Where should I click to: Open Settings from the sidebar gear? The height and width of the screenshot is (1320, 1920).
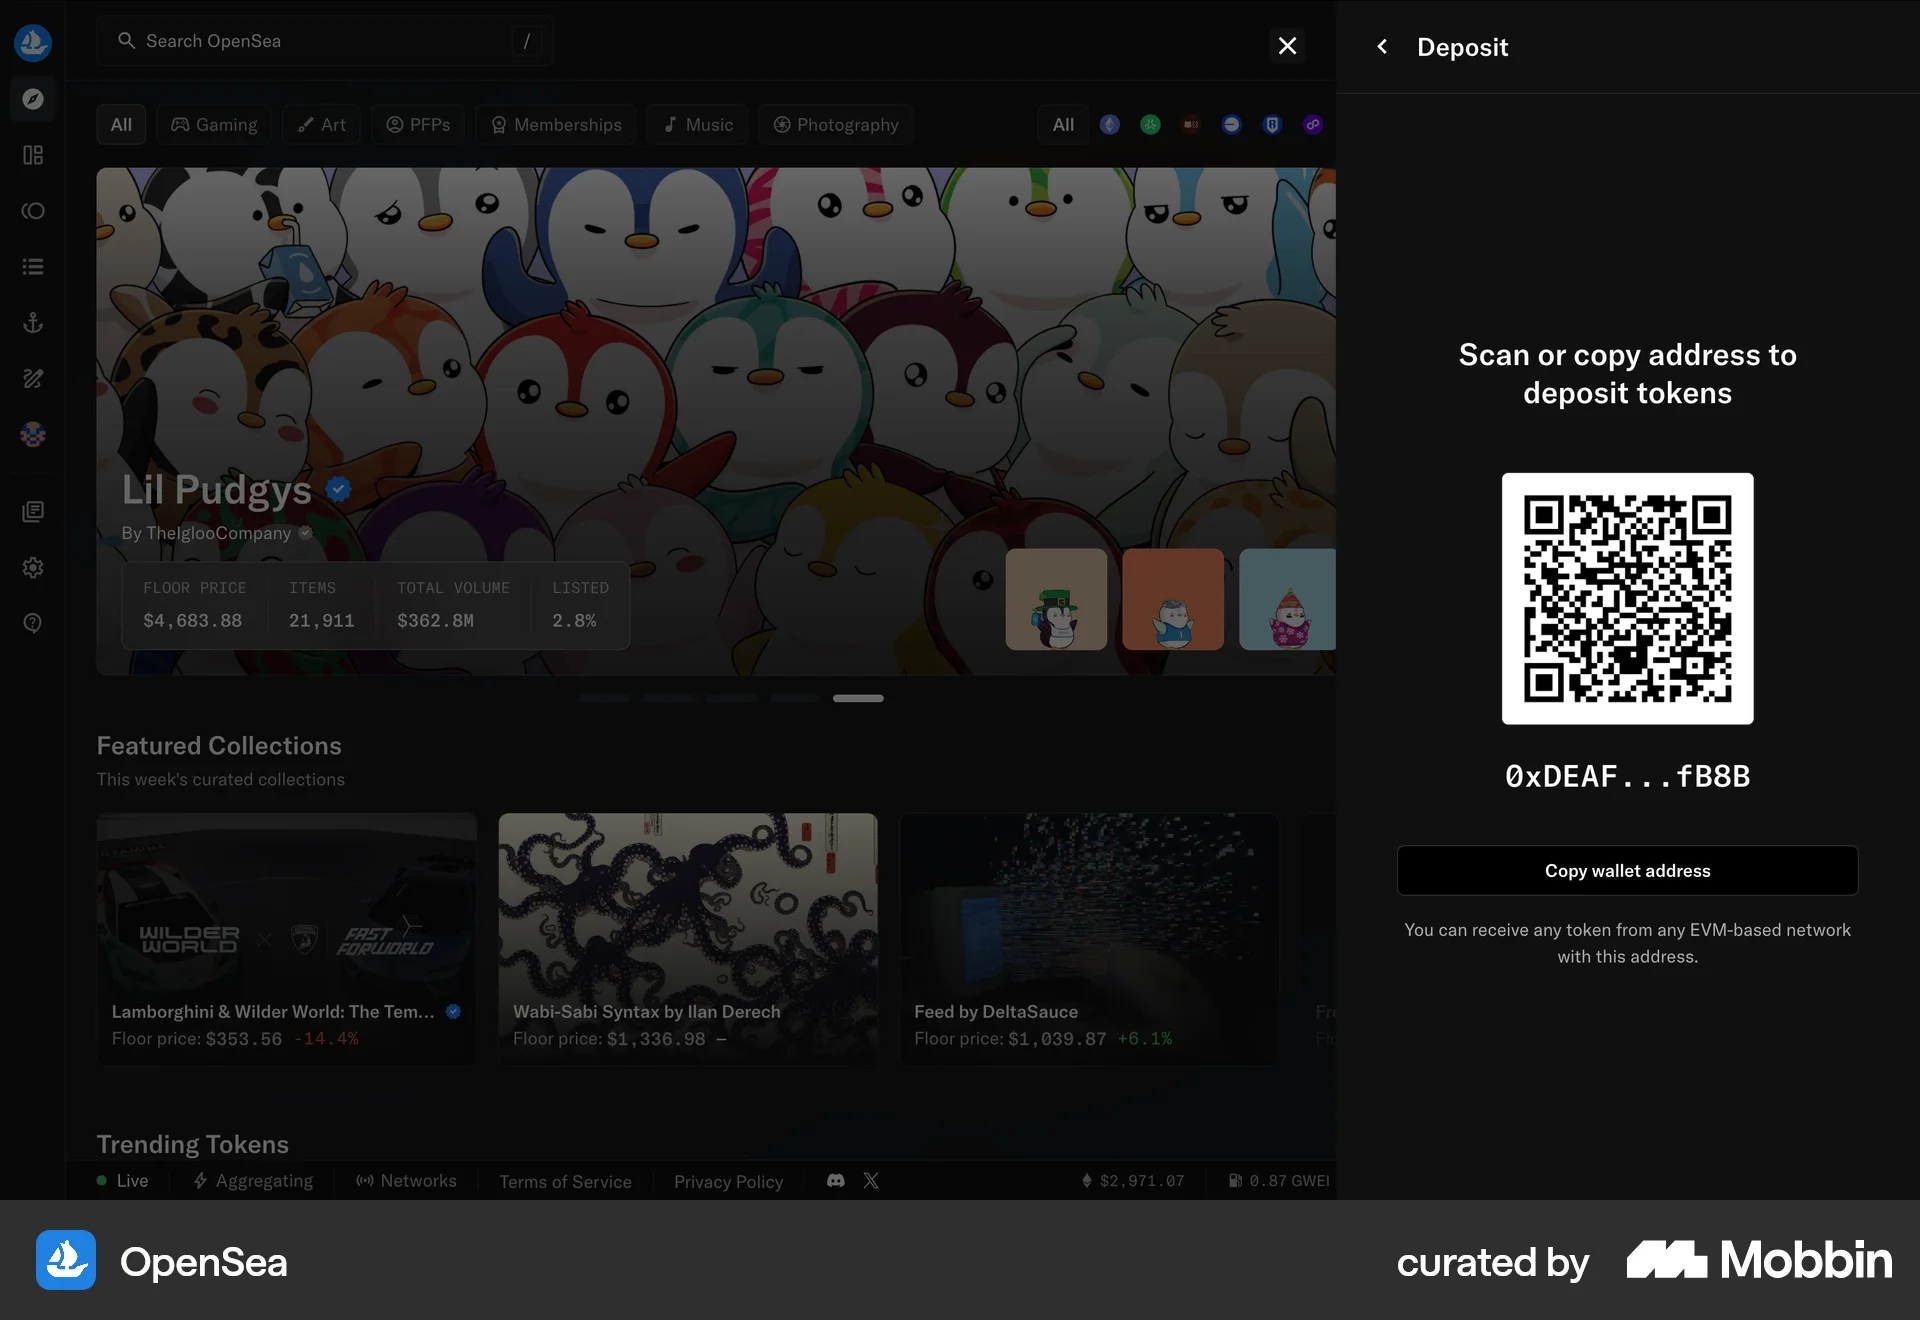pyautogui.click(x=33, y=567)
